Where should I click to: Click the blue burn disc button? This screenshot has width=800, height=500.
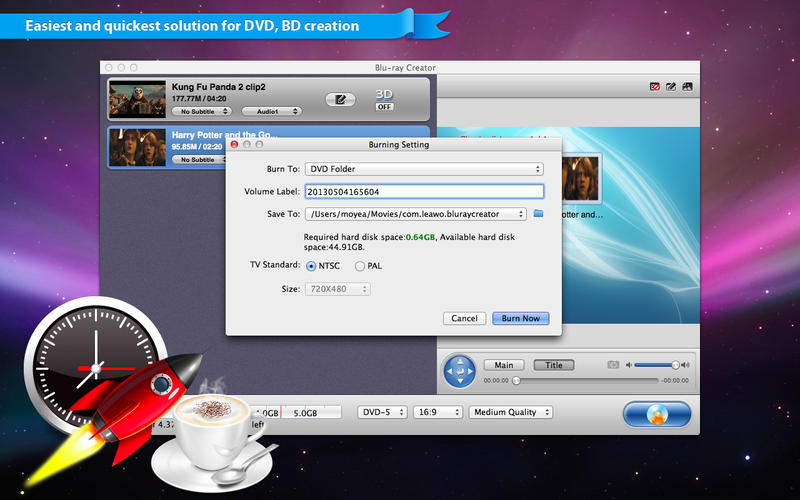[656, 414]
